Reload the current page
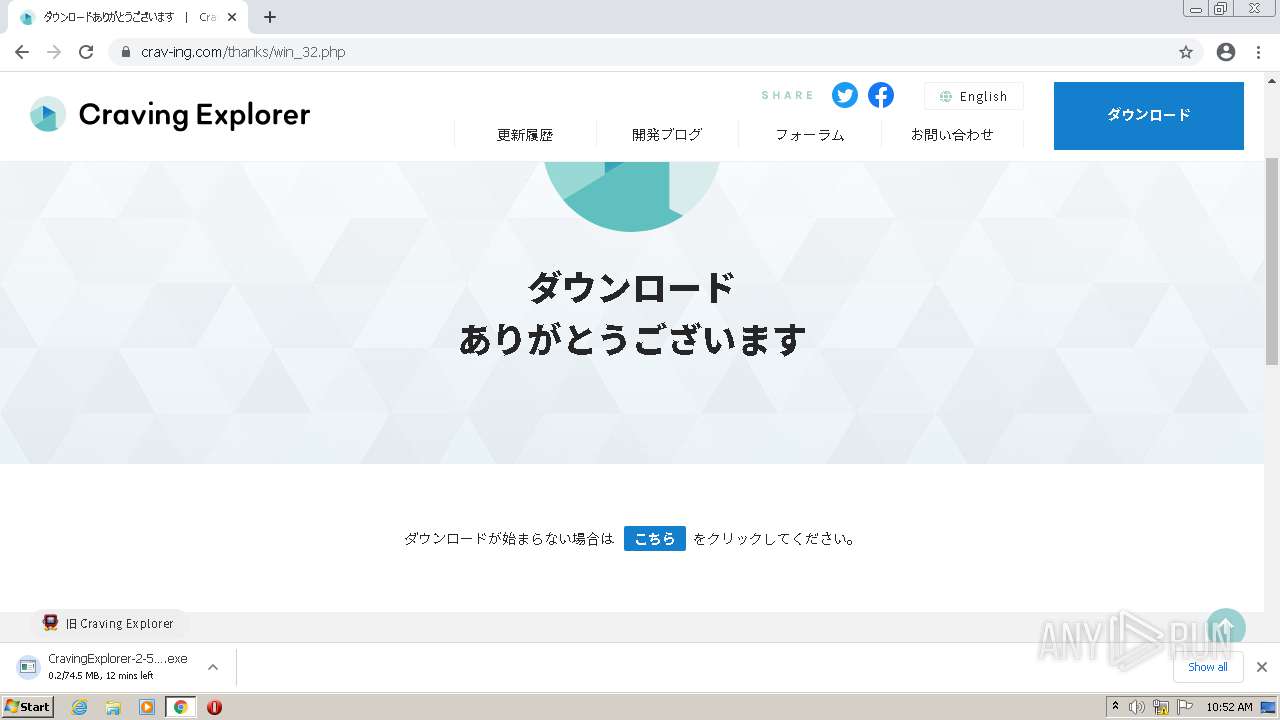Screen dimensions: 1280x720 click(86, 52)
